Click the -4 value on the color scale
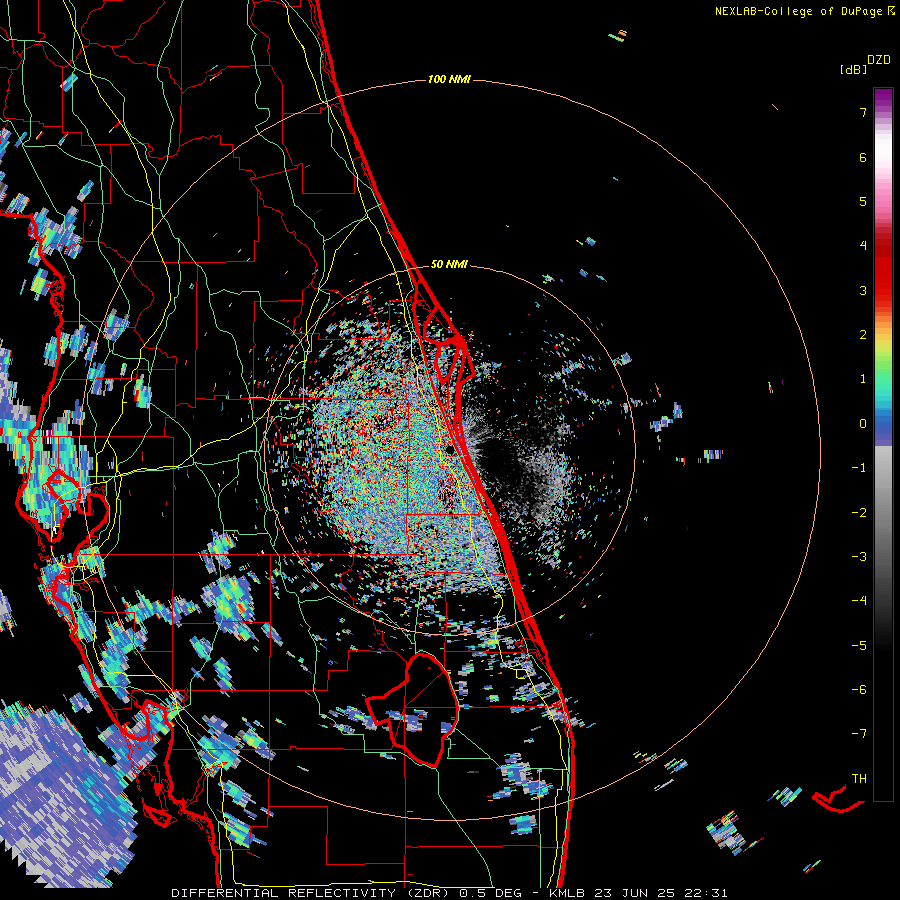The height and width of the screenshot is (900, 900). point(859,601)
